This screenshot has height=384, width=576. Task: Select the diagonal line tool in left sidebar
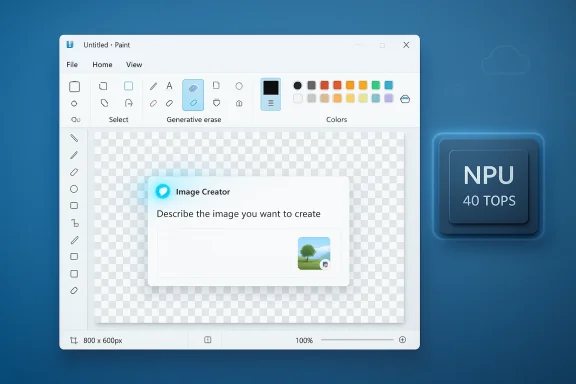(74, 138)
